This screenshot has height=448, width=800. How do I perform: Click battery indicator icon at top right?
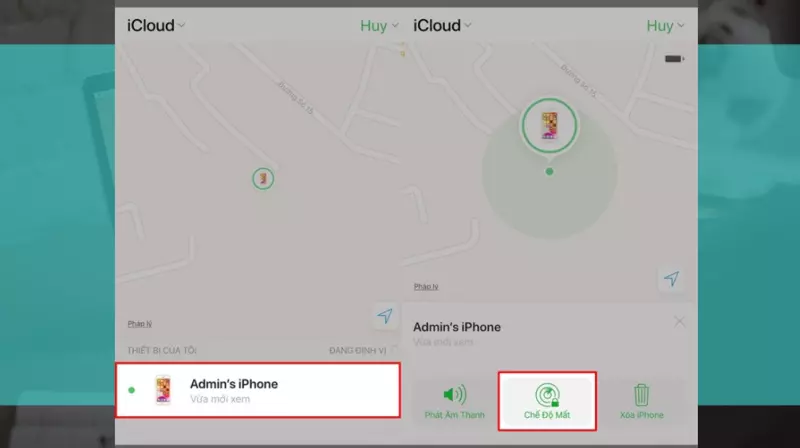point(674,59)
